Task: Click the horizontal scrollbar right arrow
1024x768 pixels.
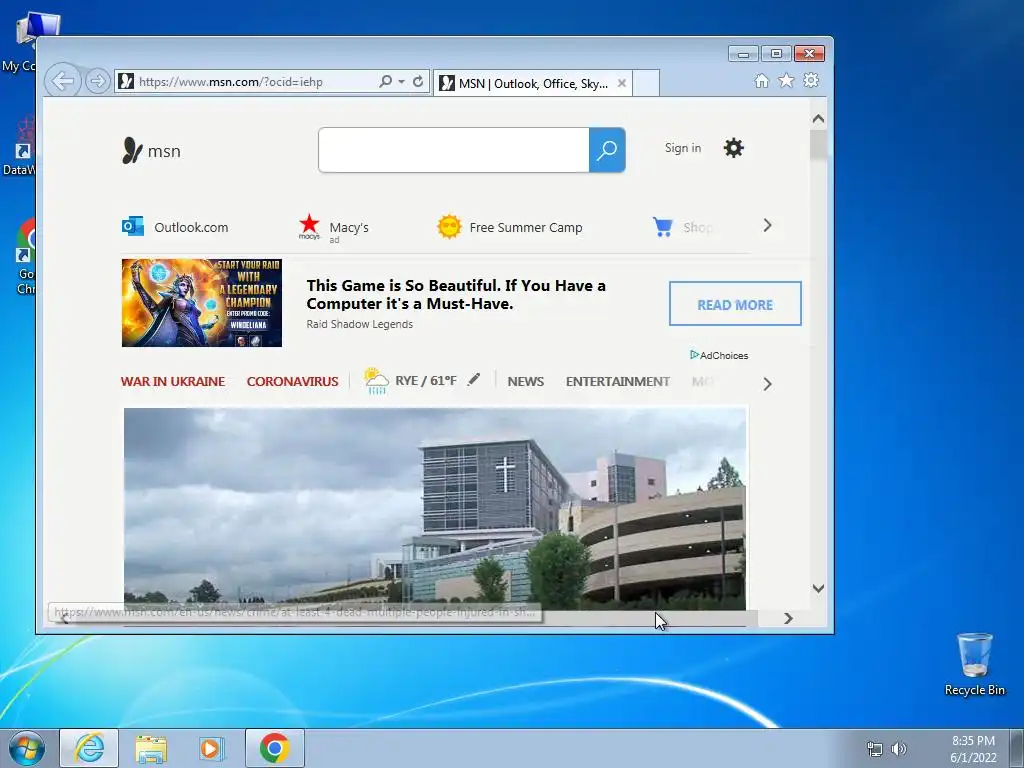Action: [788, 618]
